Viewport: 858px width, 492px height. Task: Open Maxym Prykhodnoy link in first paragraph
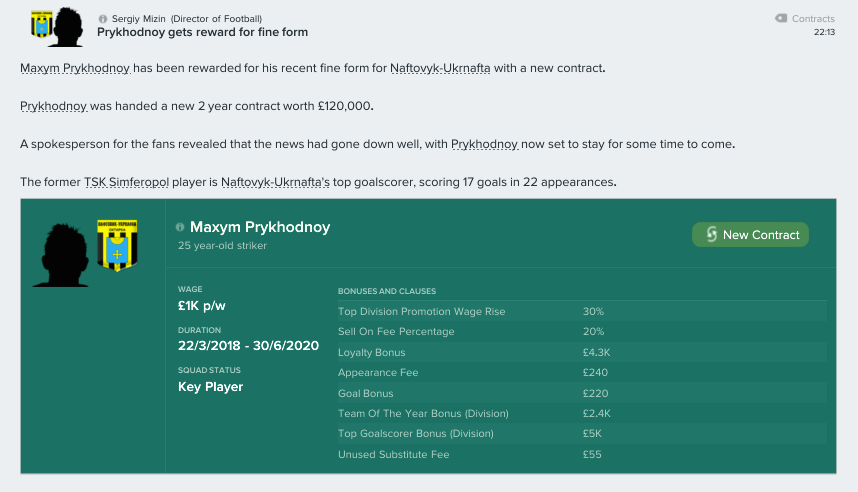point(75,68)
